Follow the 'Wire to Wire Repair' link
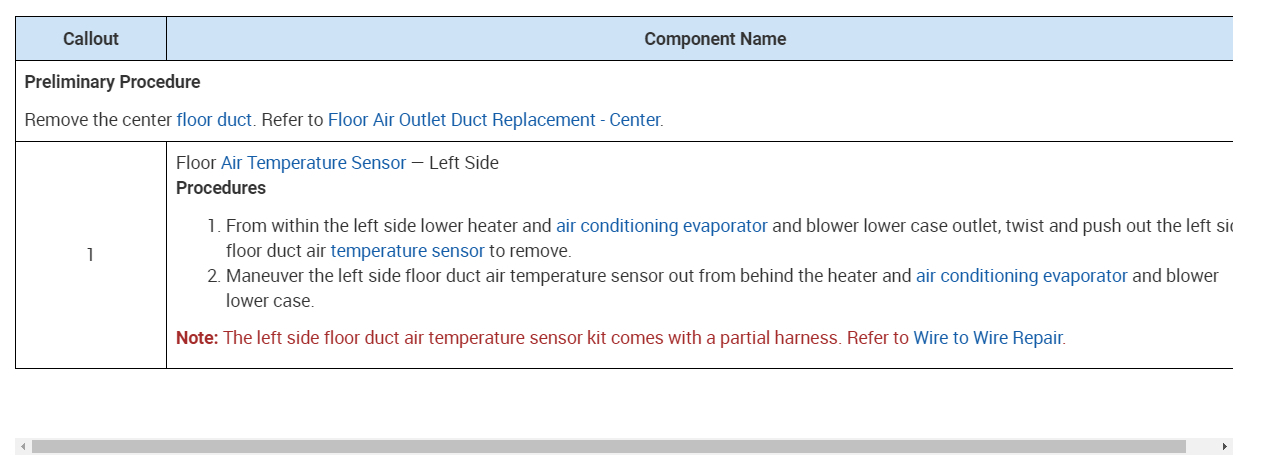This screenshot has height=475, width=1266. coord(987,338)
